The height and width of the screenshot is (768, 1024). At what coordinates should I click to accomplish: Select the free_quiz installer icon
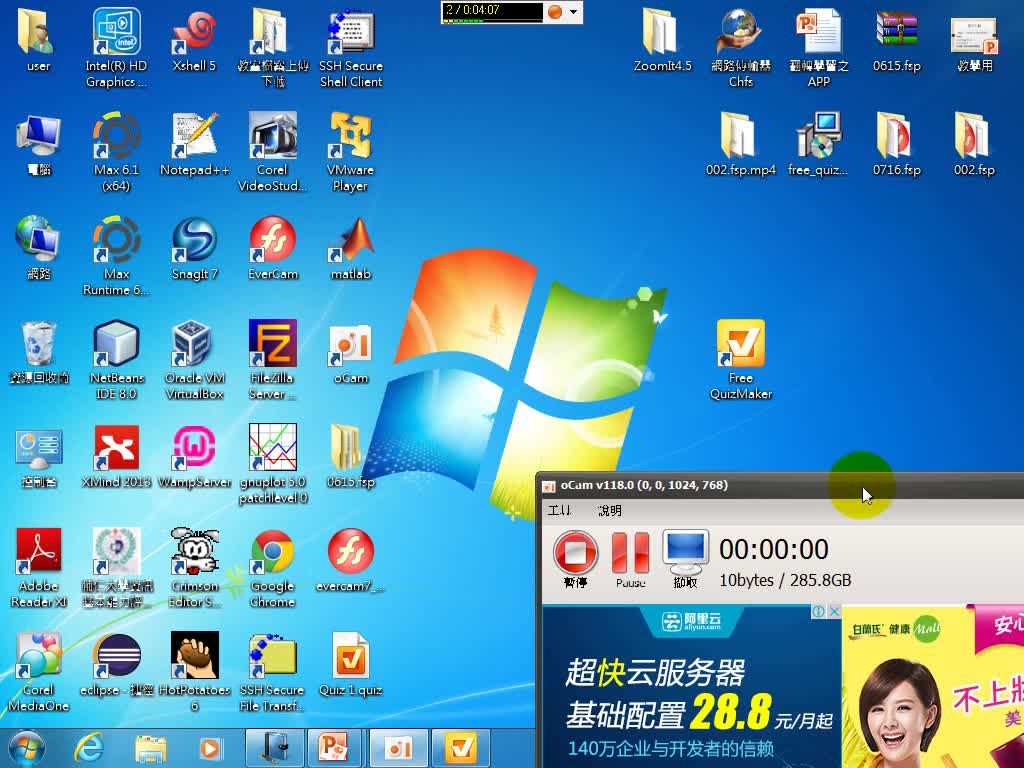tap(818, 144)
